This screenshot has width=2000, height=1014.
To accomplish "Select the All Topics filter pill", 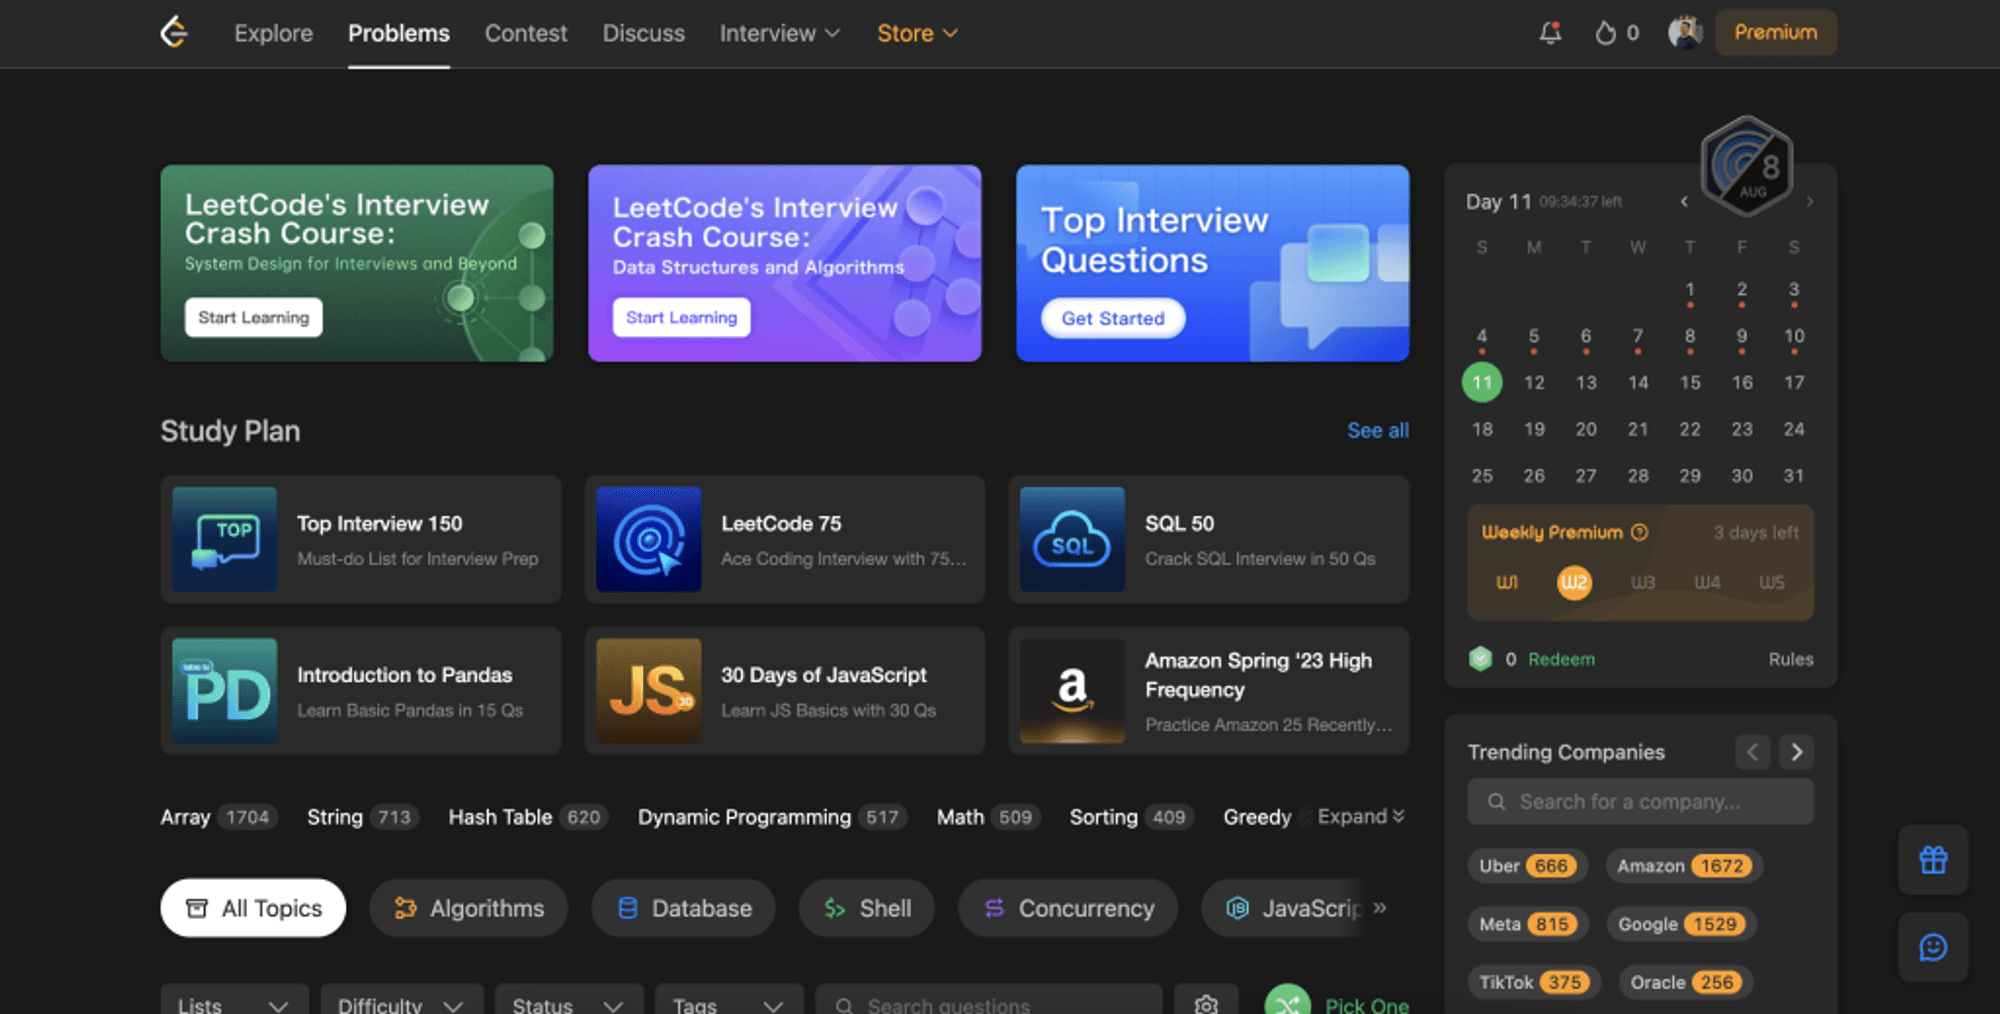I will pyautogui.click(x=253, y=908).
